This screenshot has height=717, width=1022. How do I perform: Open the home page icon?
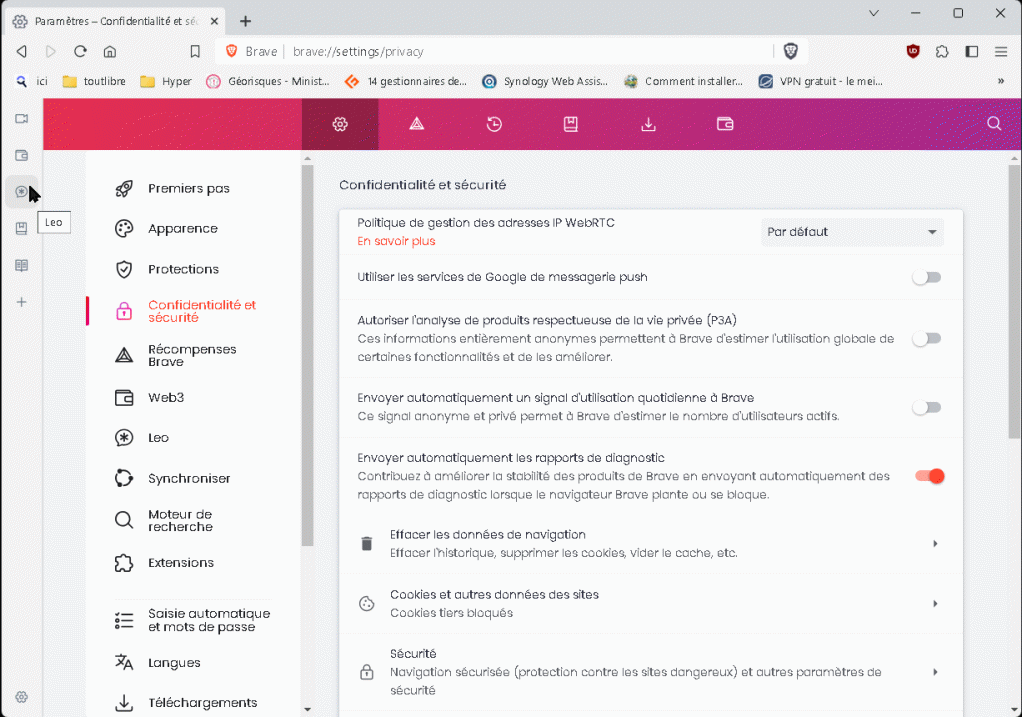pyautogui.click(x=110, y=51)
